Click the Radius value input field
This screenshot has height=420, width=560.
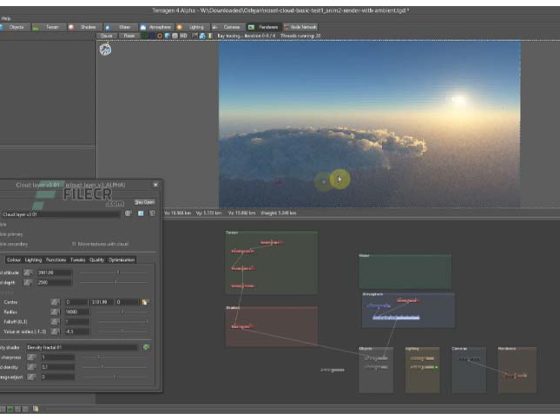click(x=76, y=312)
